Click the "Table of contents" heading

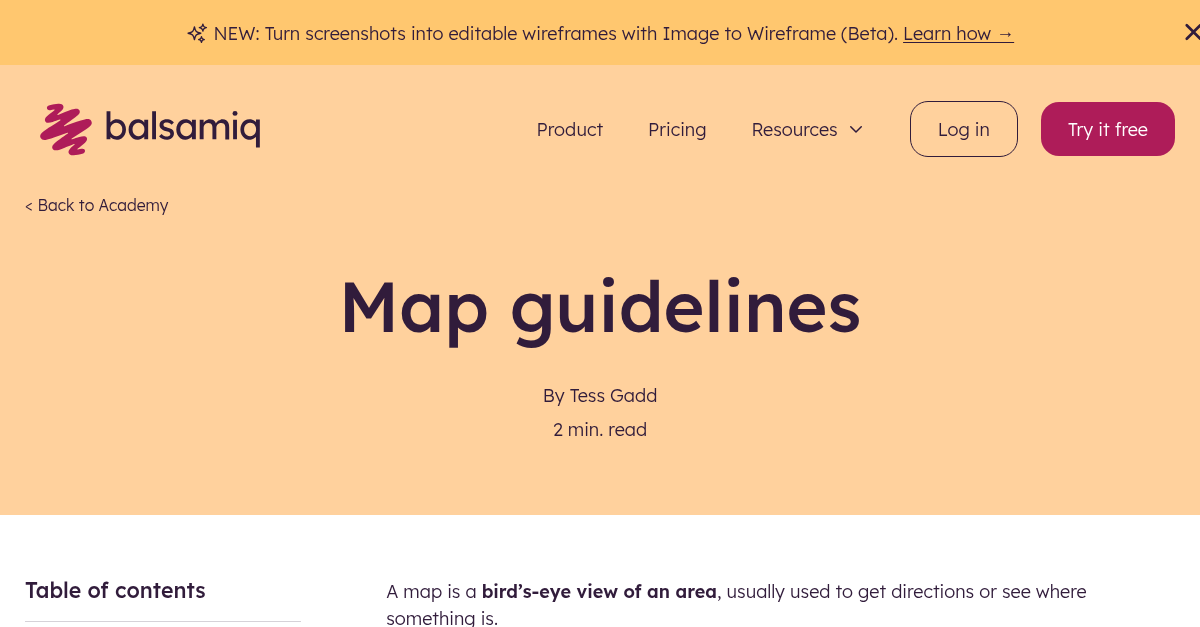pyautogui.click(x=115, y=590)
